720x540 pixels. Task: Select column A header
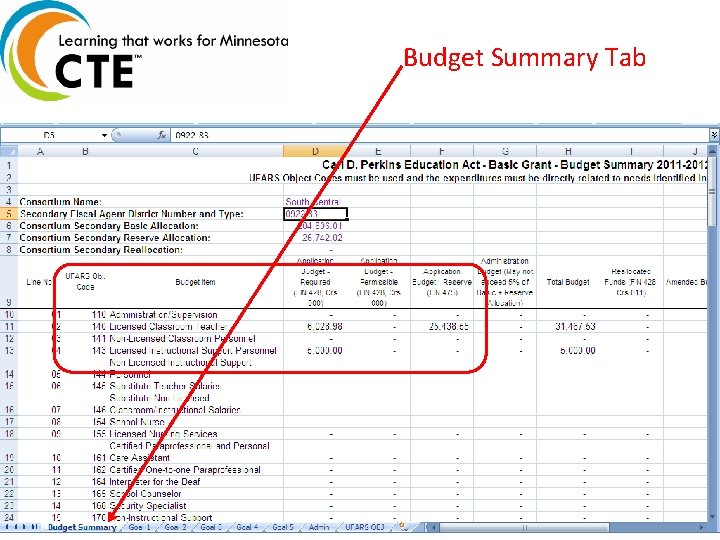[x=40, y=151]
